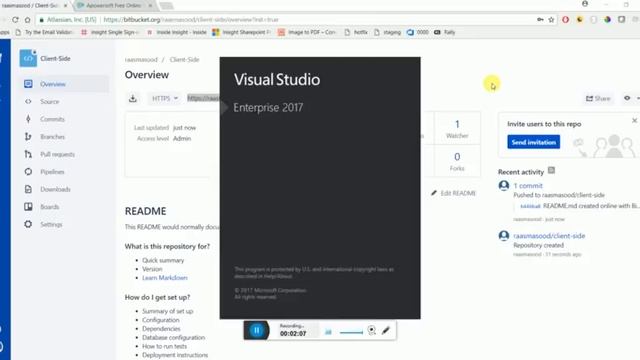
Task: Open the Learn Markdown link
Action: [x=164, y=278]
